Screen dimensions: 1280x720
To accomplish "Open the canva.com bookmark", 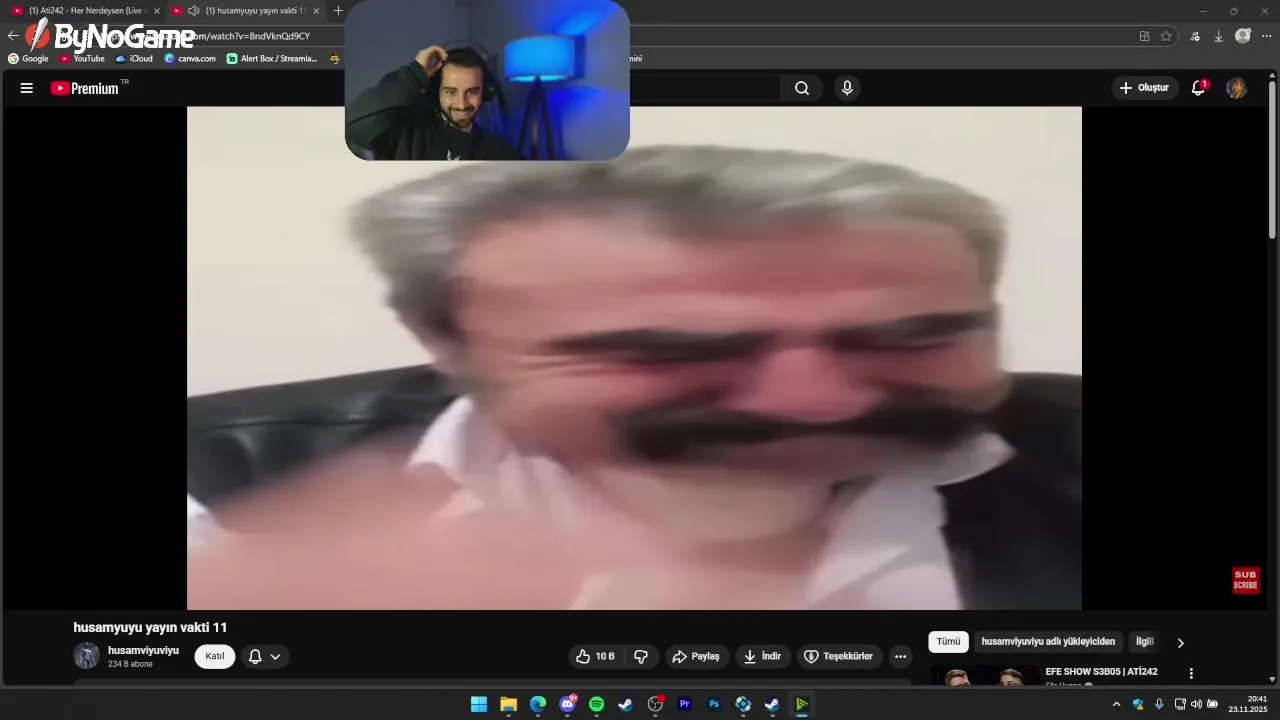I will tap(190, 58).
